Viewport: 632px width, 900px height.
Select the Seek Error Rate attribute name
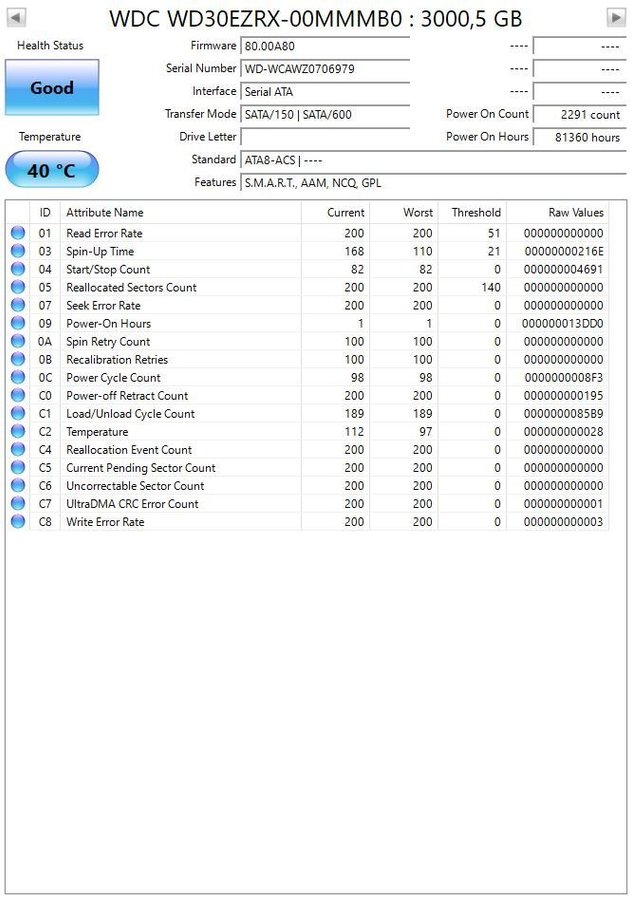pos(103,305)
